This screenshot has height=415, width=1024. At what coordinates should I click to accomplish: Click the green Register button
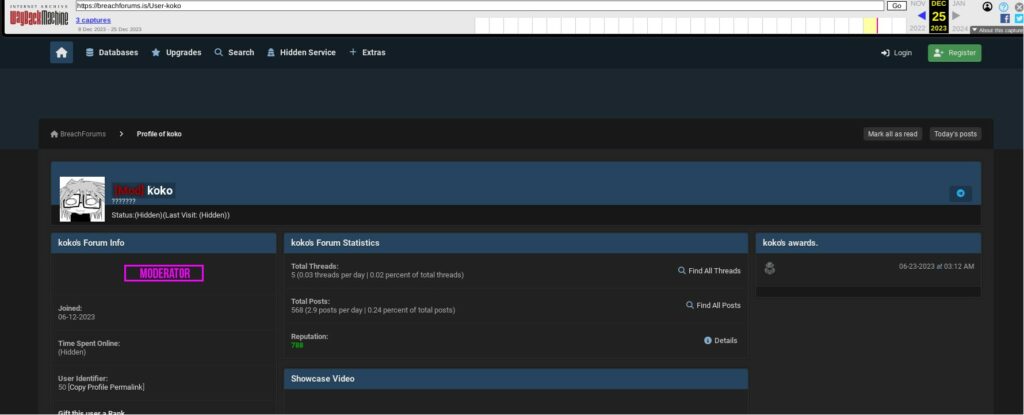pos(954,53)
